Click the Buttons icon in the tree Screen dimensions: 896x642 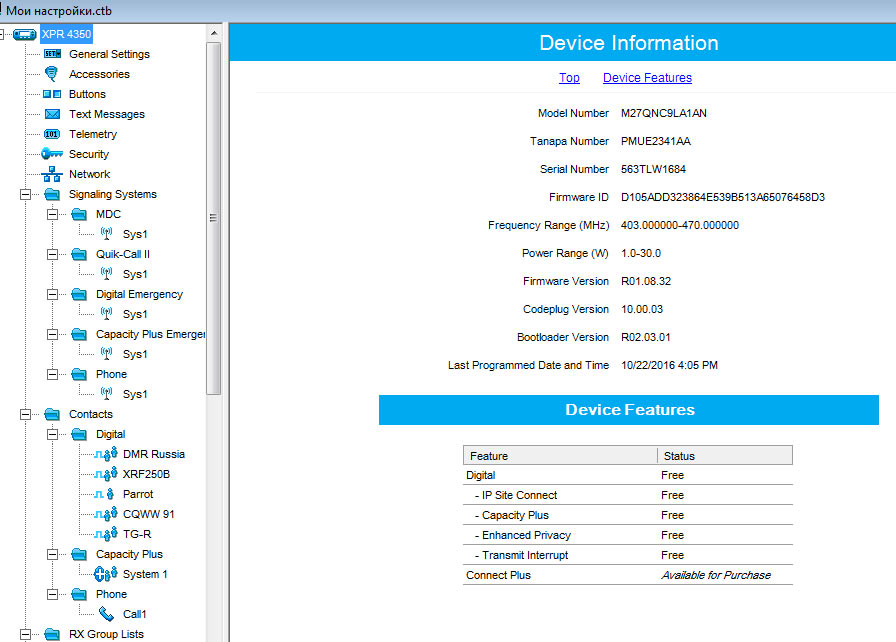pyautogui.click(x=52, y=94)
